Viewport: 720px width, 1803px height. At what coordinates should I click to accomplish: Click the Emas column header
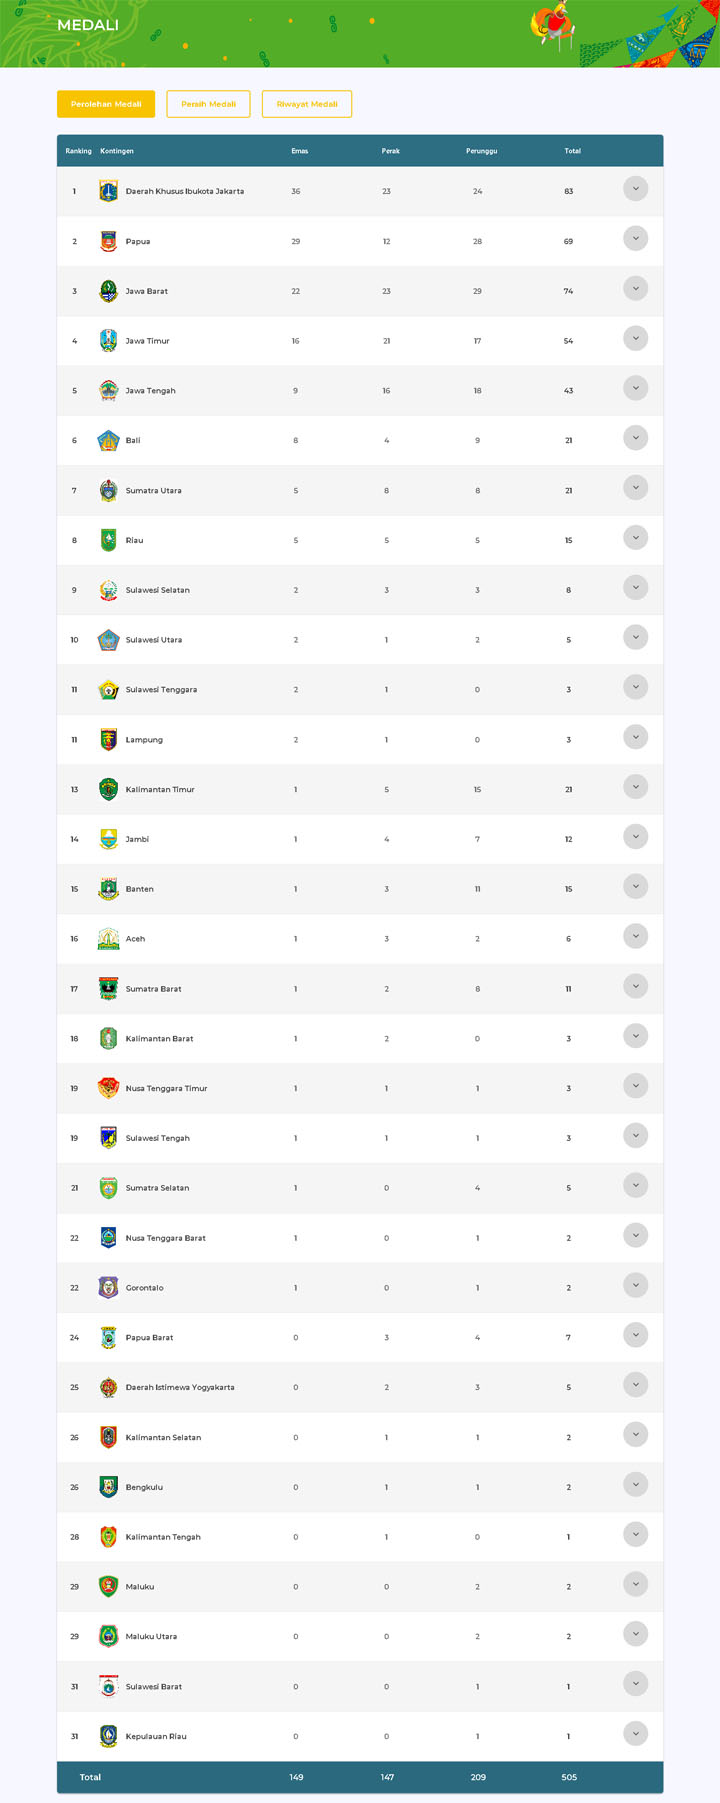[299, 151]
